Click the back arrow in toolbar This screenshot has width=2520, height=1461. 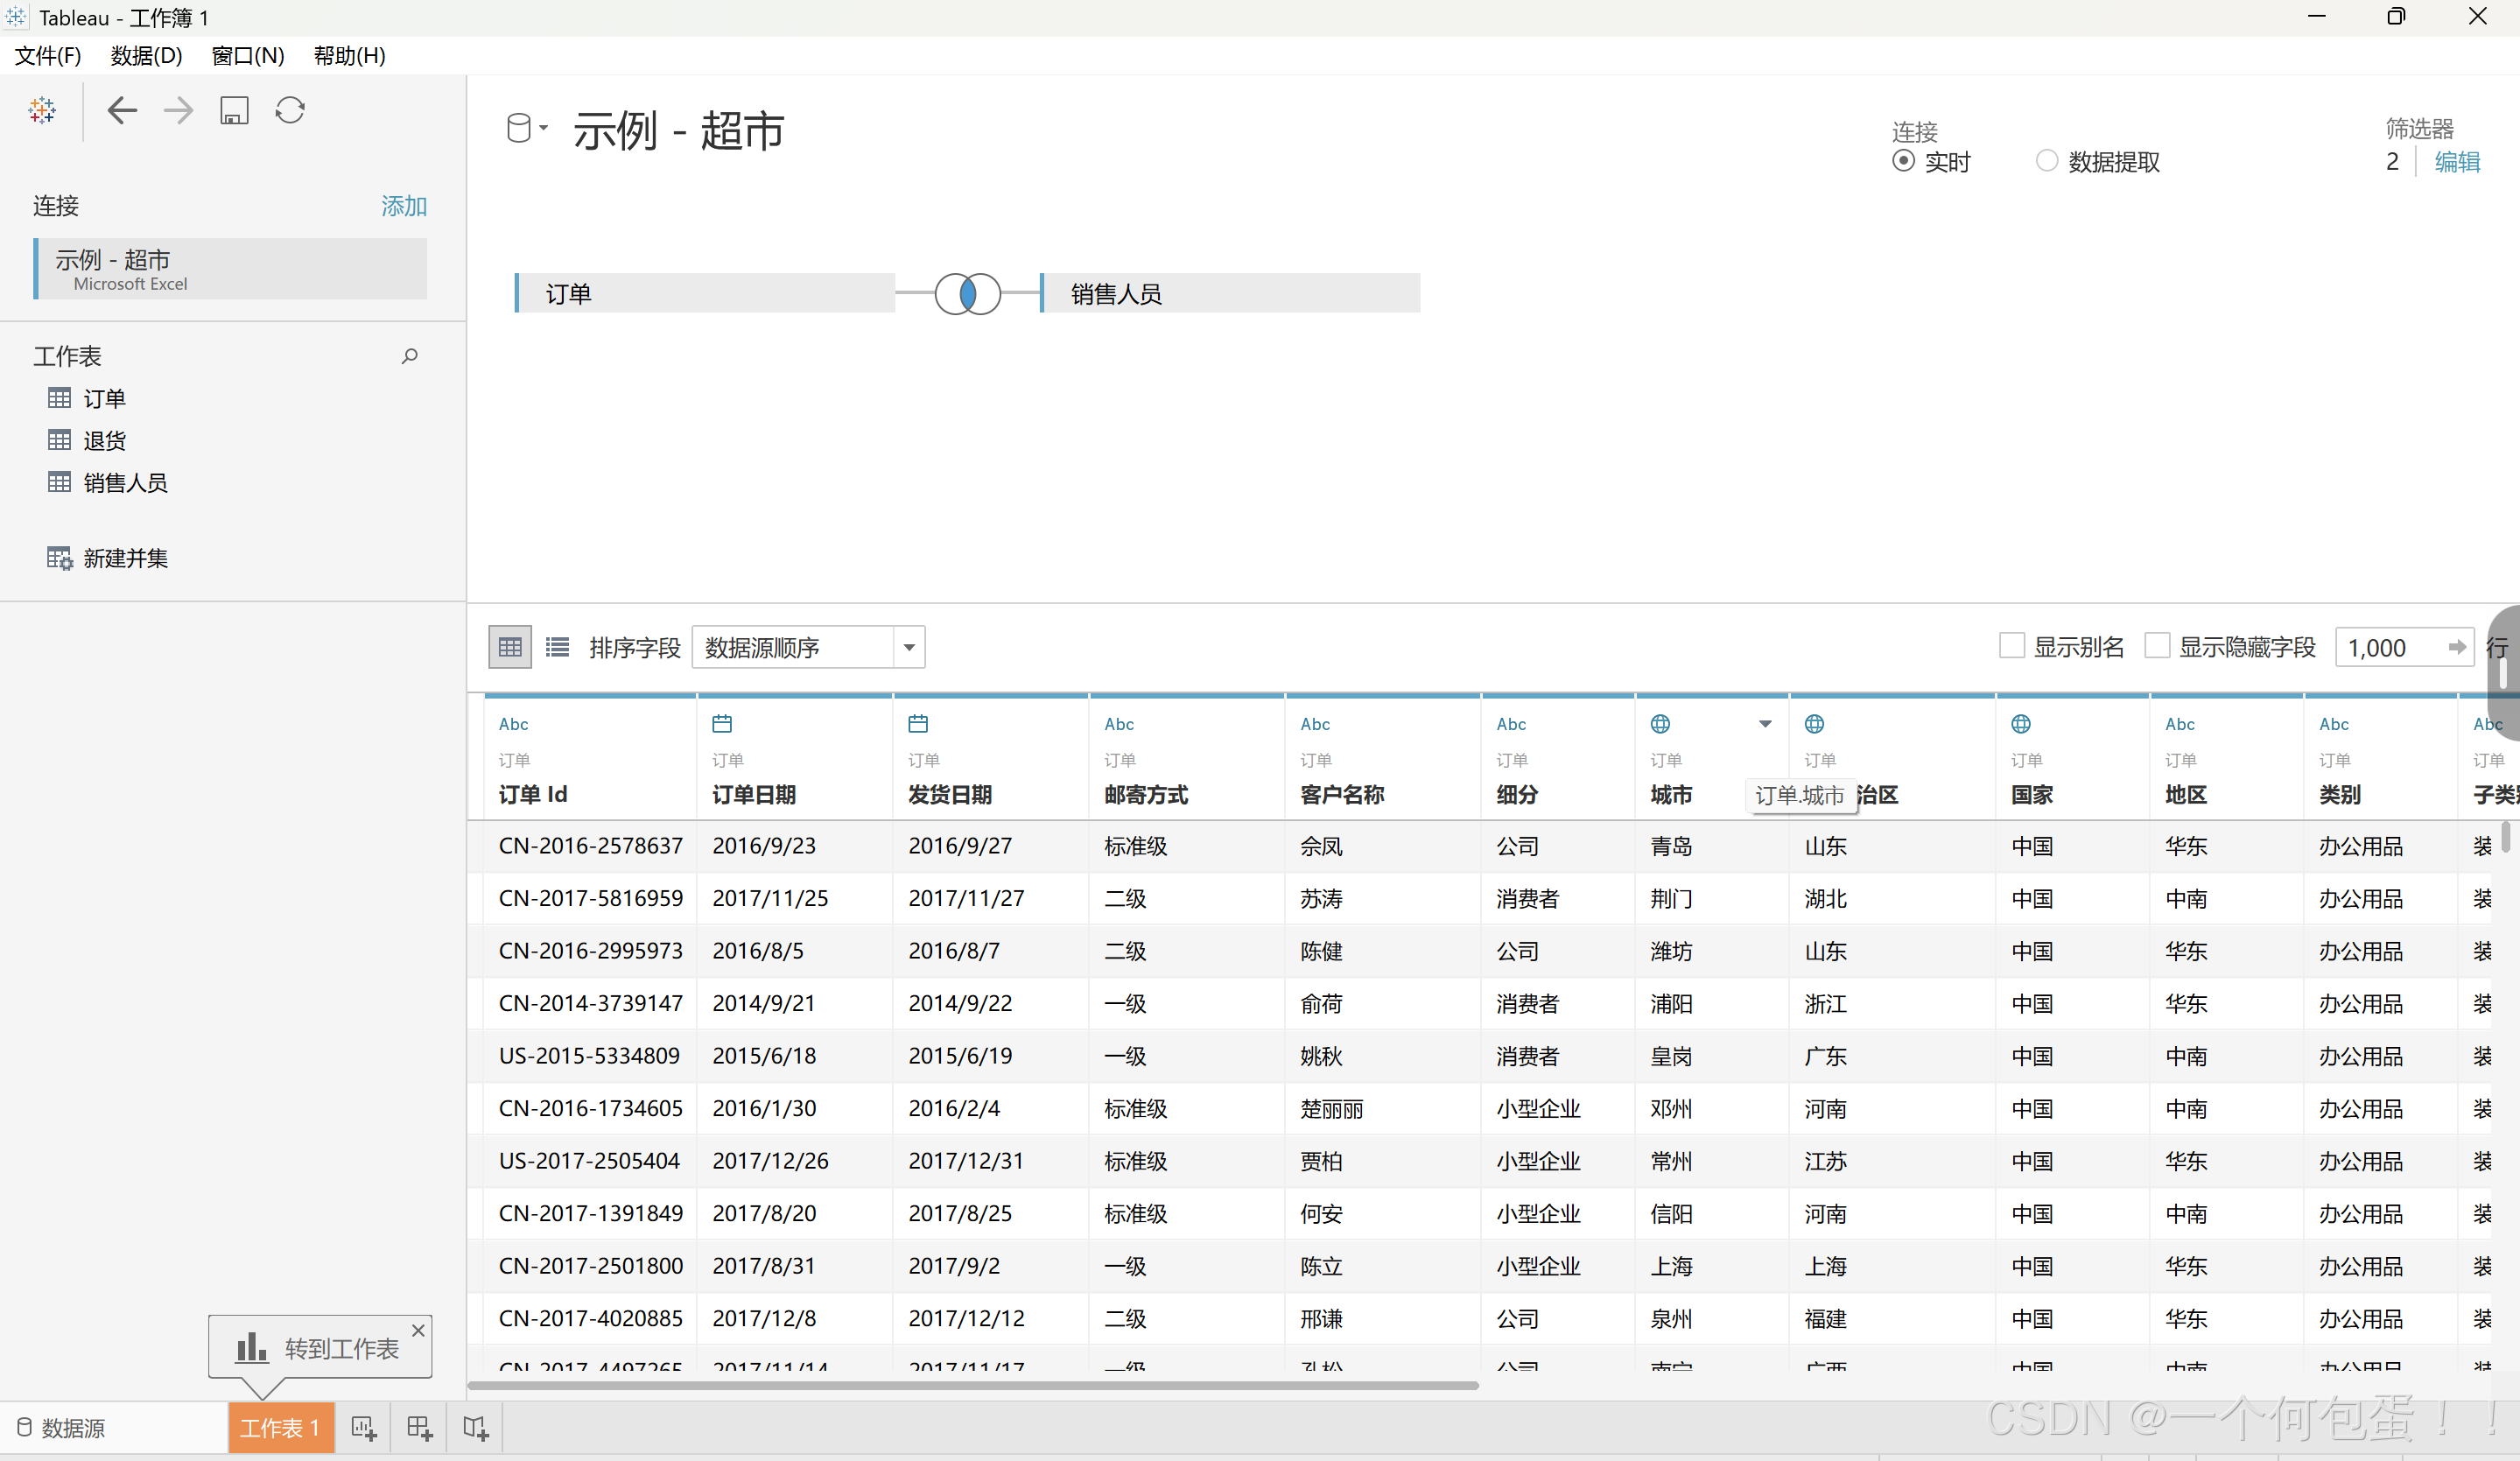[122, 110]
